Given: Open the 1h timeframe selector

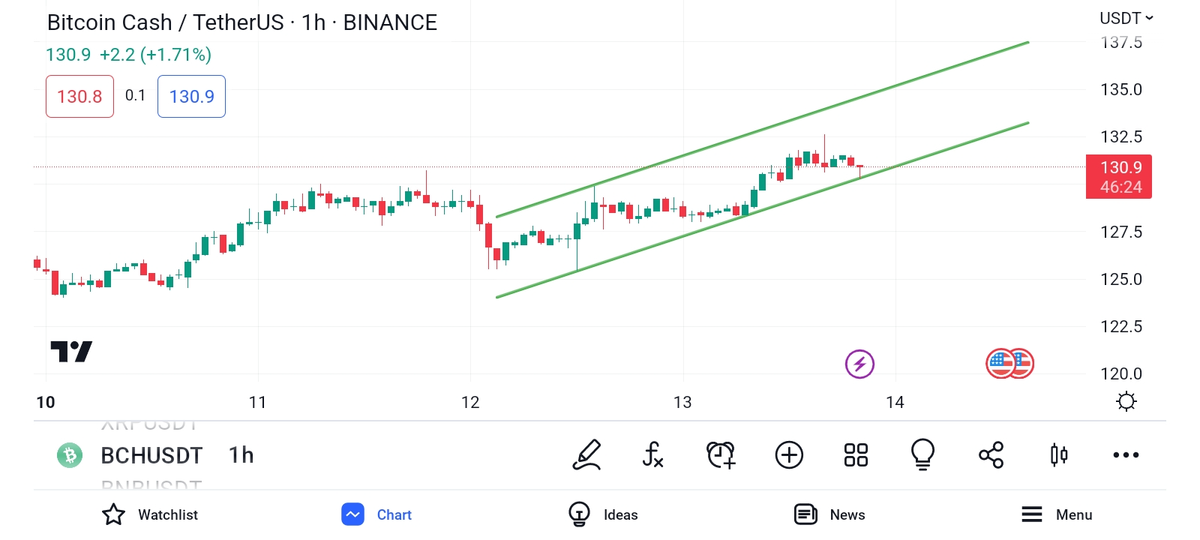Looking at the screenshot, I should point(241,455).
